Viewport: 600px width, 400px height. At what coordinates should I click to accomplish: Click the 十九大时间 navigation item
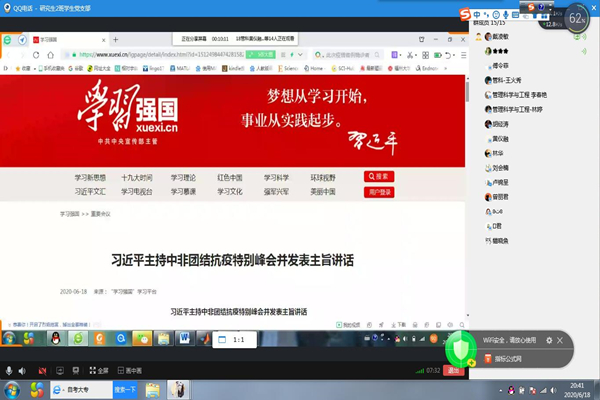(x=137, y=178)
